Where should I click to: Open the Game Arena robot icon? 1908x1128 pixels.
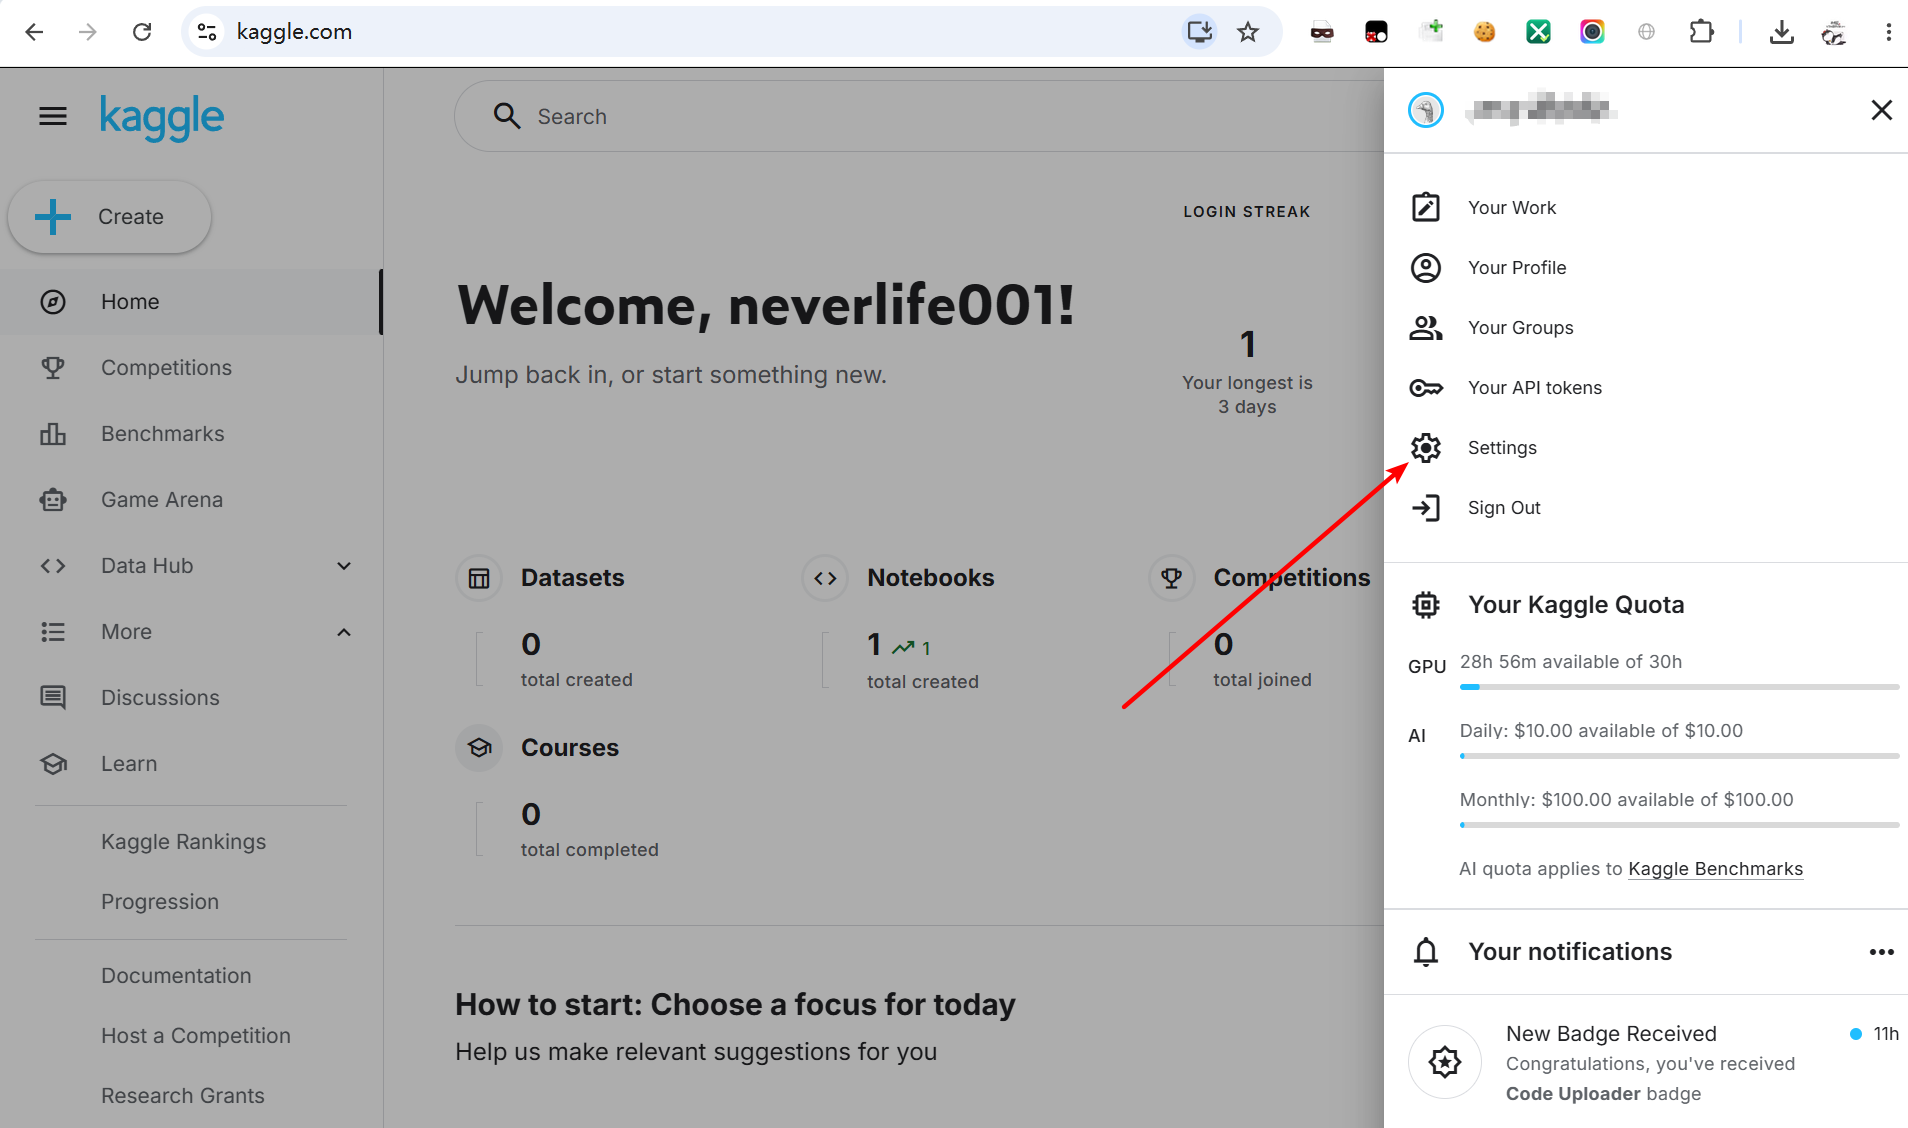click(x=53, y=500)
